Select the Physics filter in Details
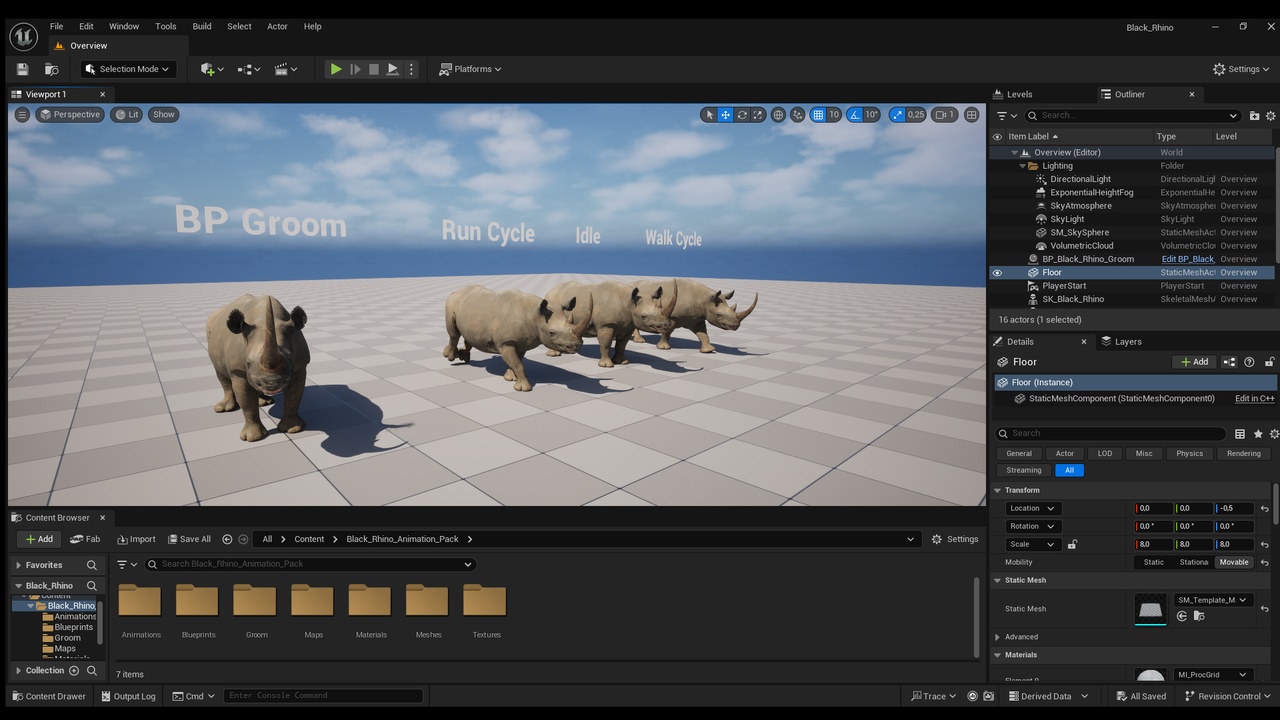This screenshot has height=720, width=1280. point(1189,453)
